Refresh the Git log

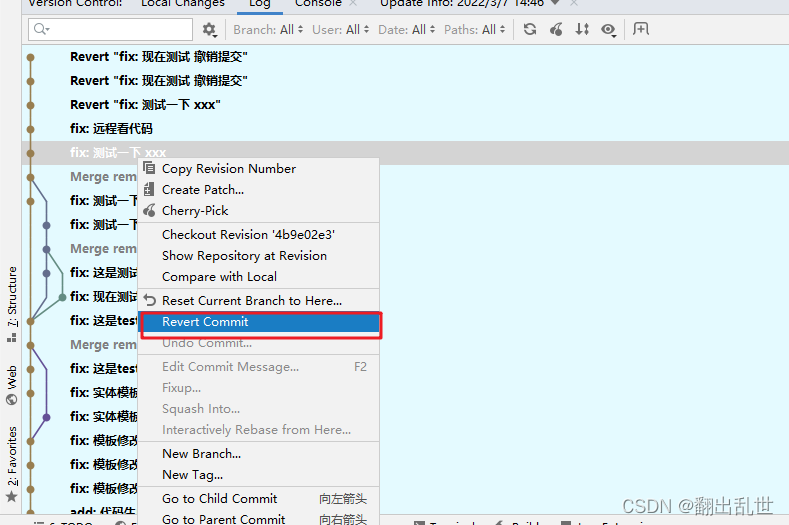point(529,29)
